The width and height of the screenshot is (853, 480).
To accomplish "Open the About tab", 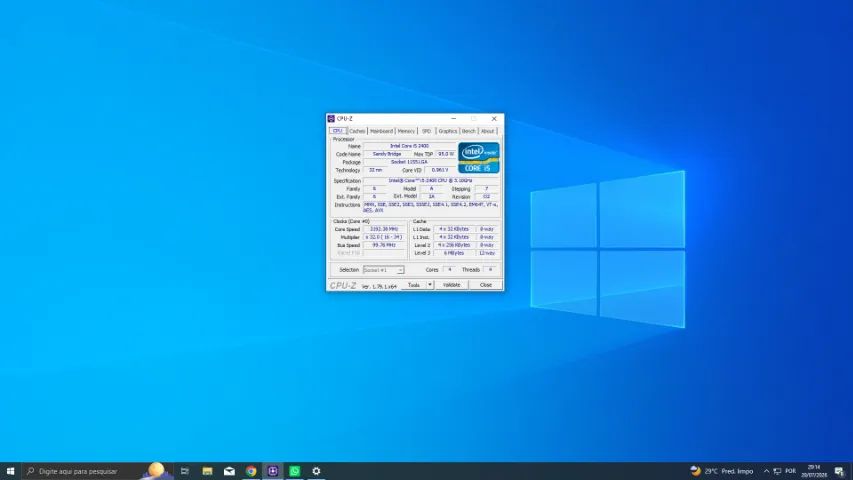I will pyautogui.click(x=487, y=131).
